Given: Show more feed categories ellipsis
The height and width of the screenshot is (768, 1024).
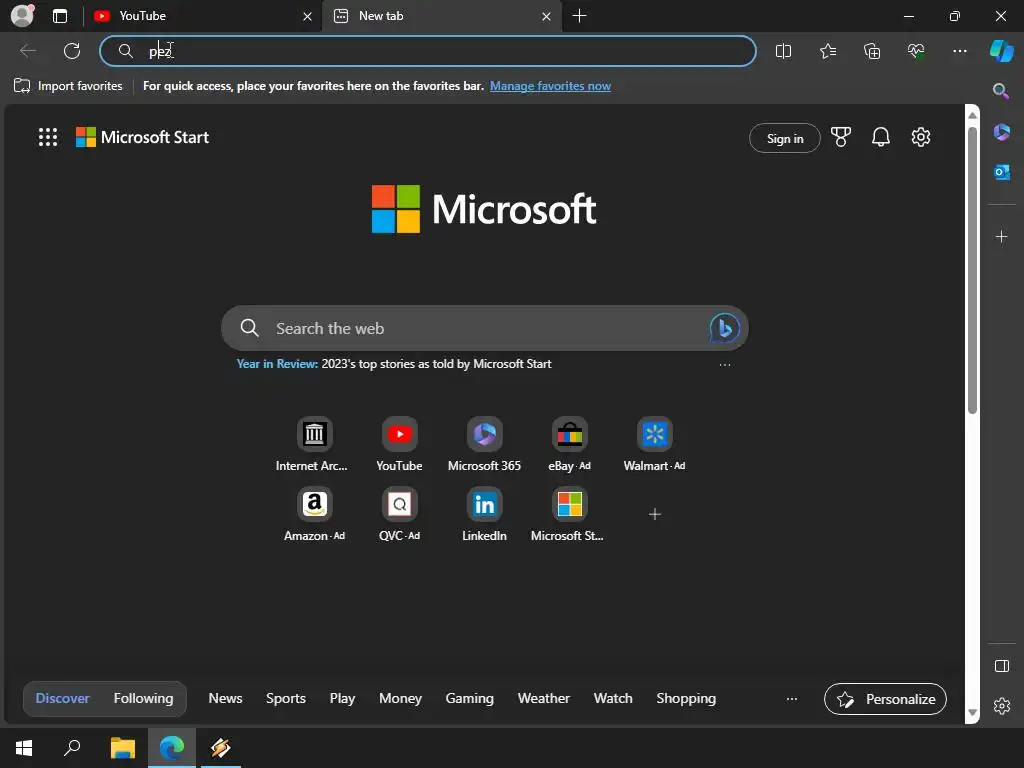Looking at the screenshot, I should tap(792, 699).
